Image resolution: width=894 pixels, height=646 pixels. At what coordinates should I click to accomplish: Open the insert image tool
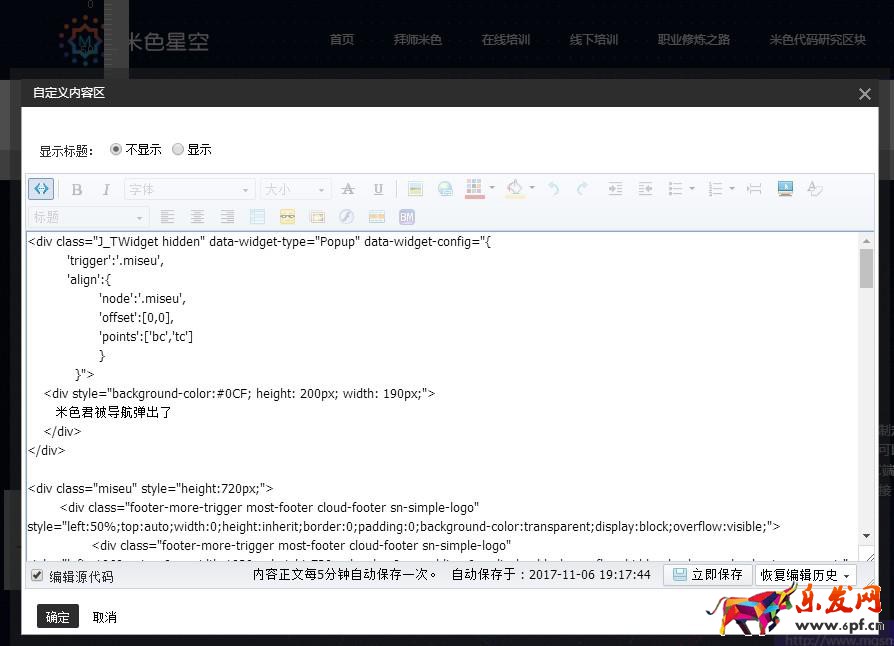415,188
